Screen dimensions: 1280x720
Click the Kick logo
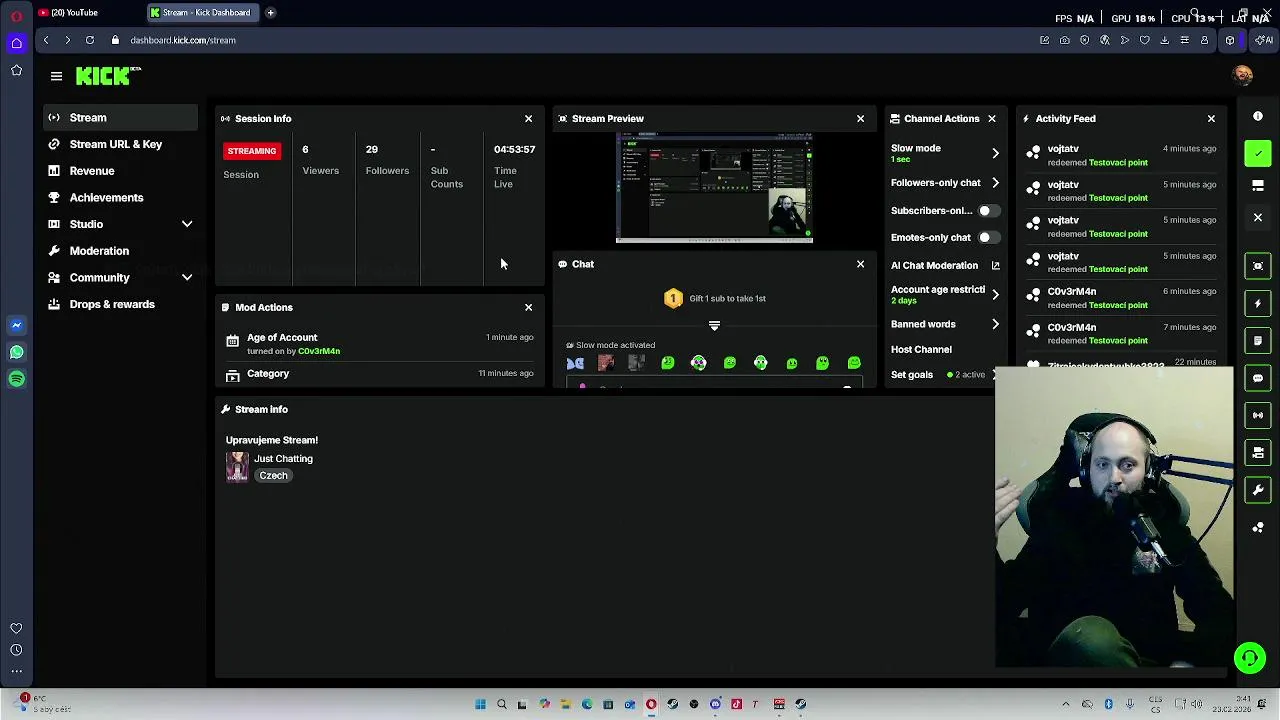(x=108, y=76)
